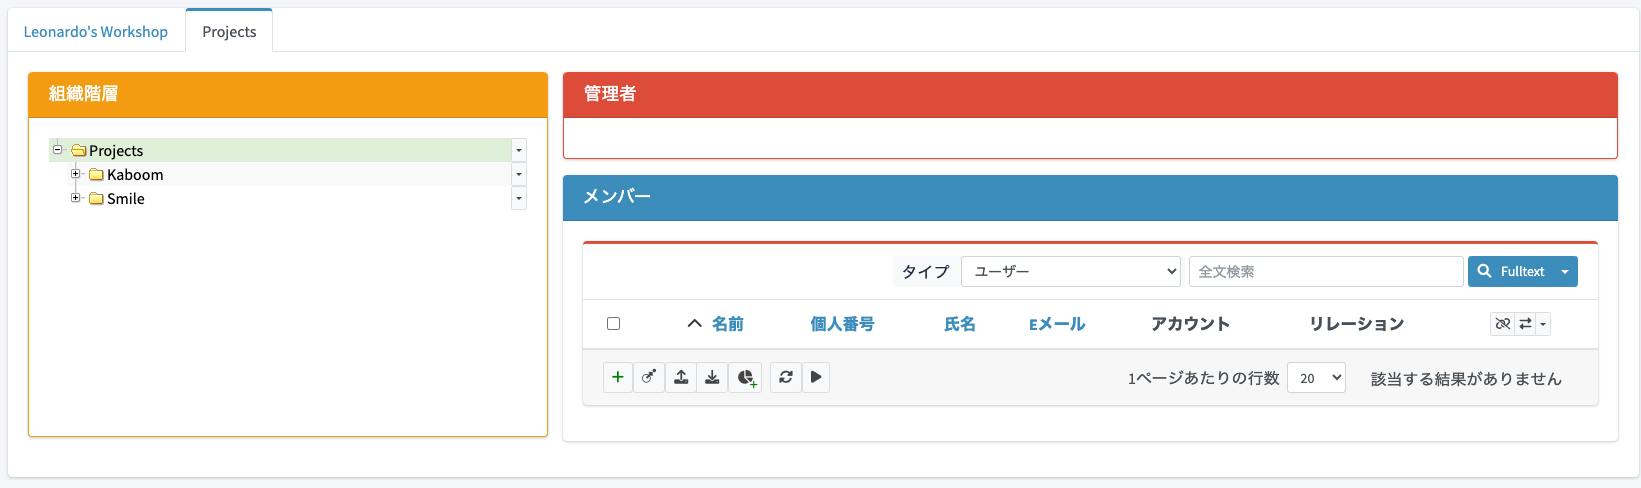Click the Kaboom folder icon
This screenshot has width=1641, height=488.
(97, 175)
